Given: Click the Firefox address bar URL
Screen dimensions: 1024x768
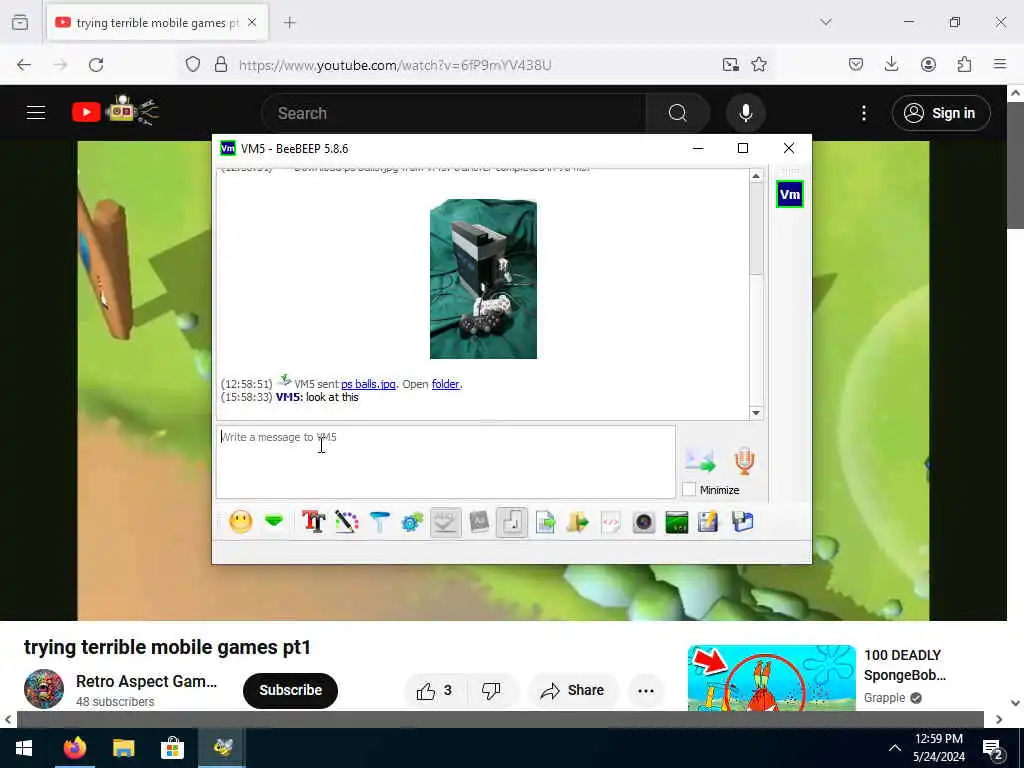Looking at the screenshot, I should [395, 65].
